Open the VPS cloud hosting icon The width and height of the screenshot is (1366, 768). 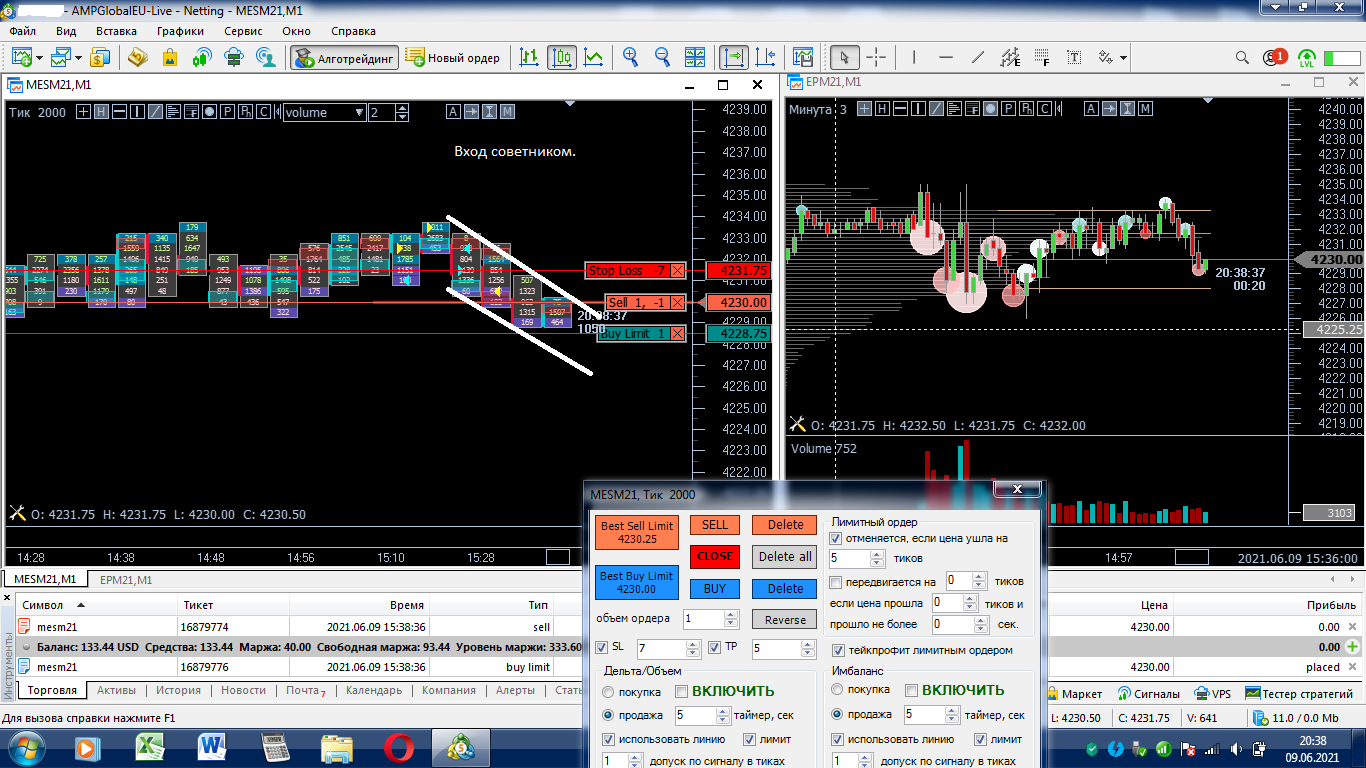pyautogui.click(x=234, y=57)
